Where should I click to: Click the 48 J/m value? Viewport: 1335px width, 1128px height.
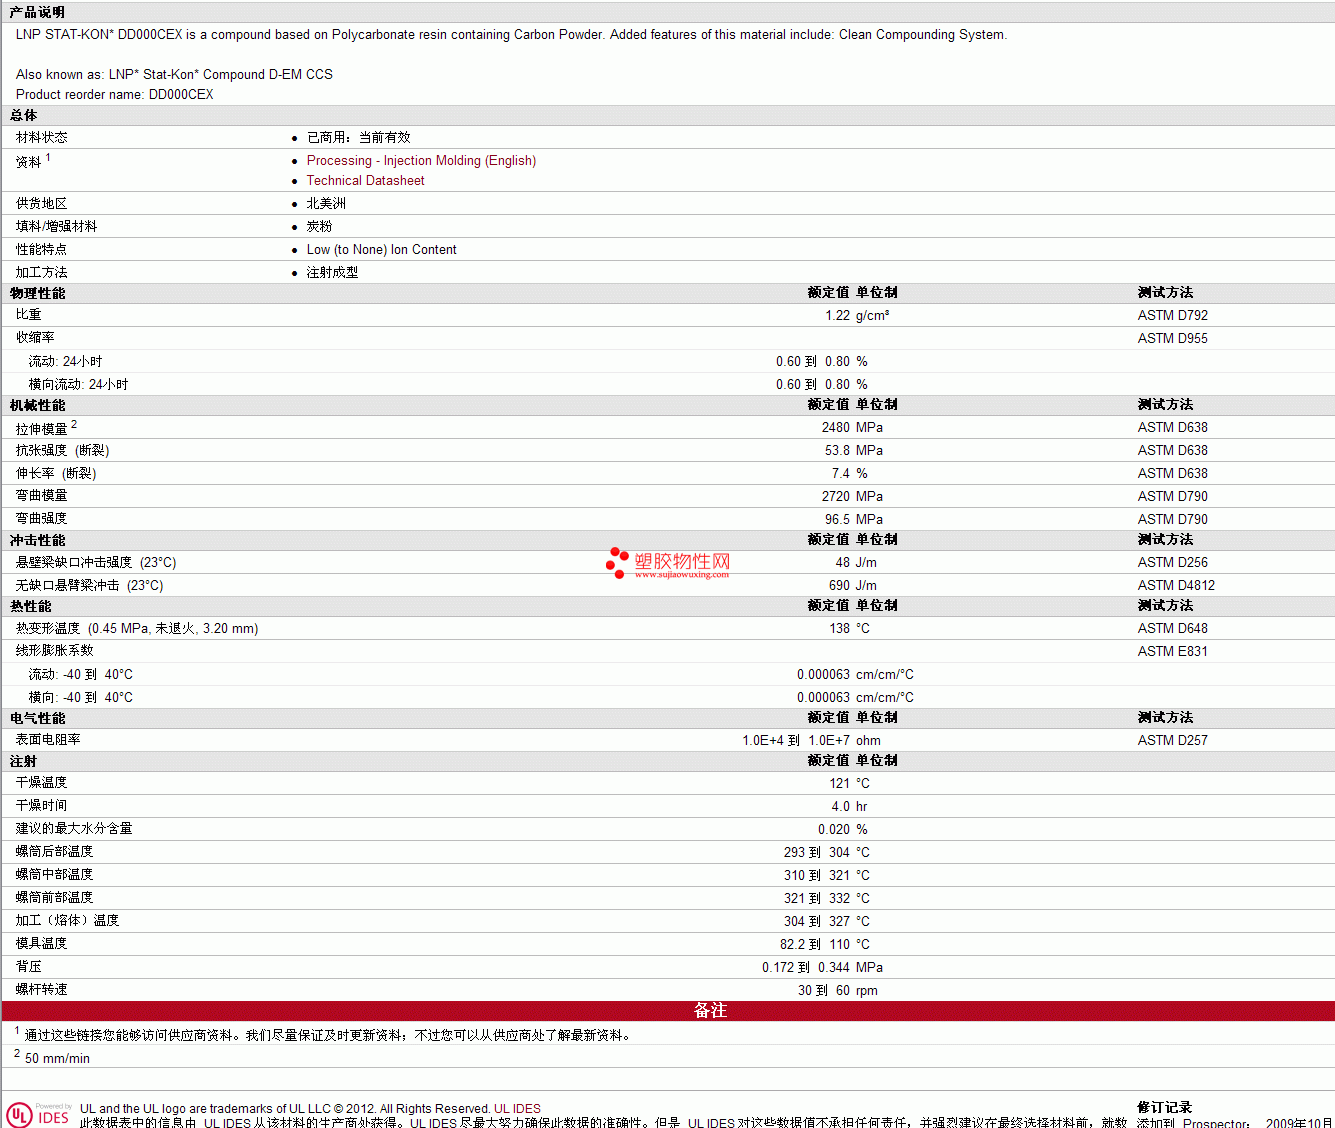coord(856,563)
